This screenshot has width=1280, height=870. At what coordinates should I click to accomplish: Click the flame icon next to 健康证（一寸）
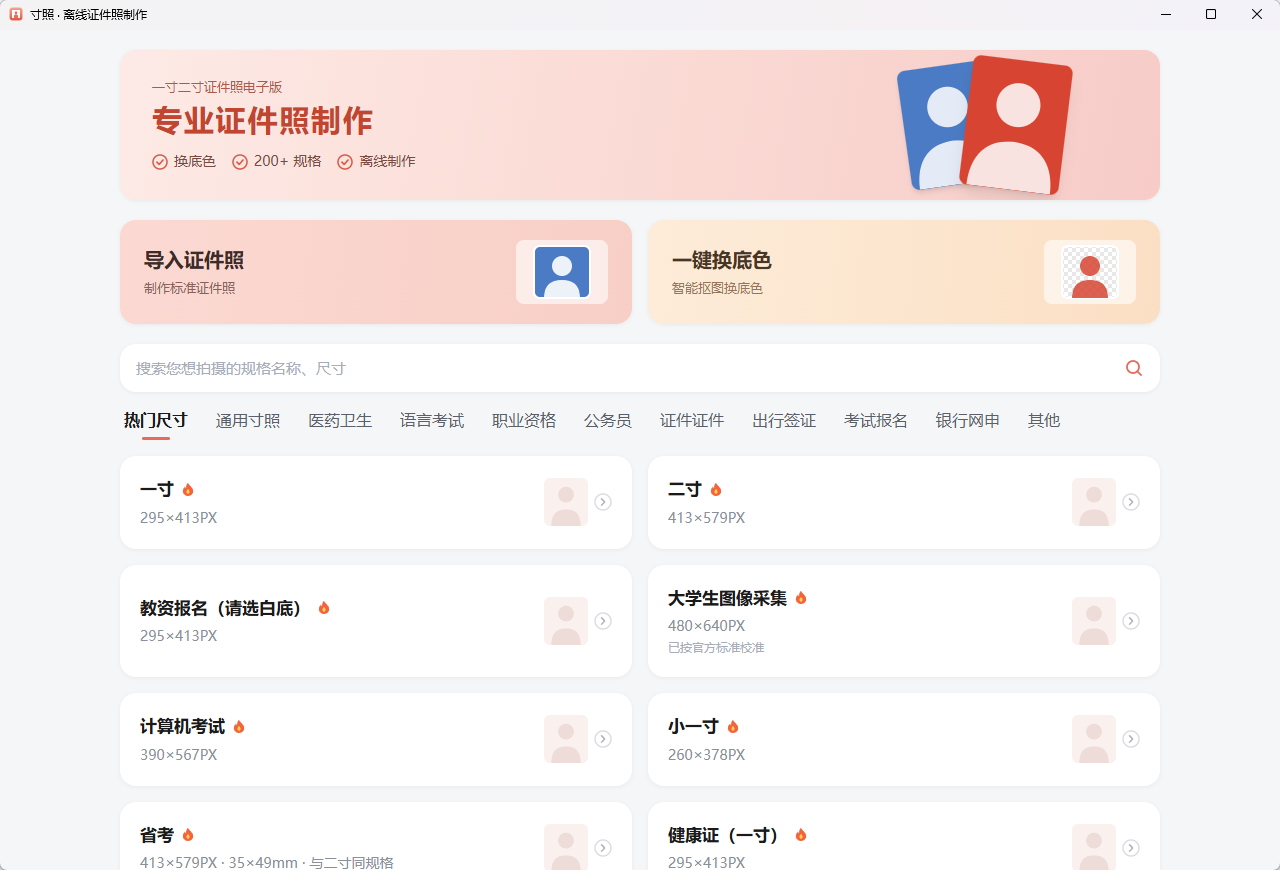[x=801, y=835]
